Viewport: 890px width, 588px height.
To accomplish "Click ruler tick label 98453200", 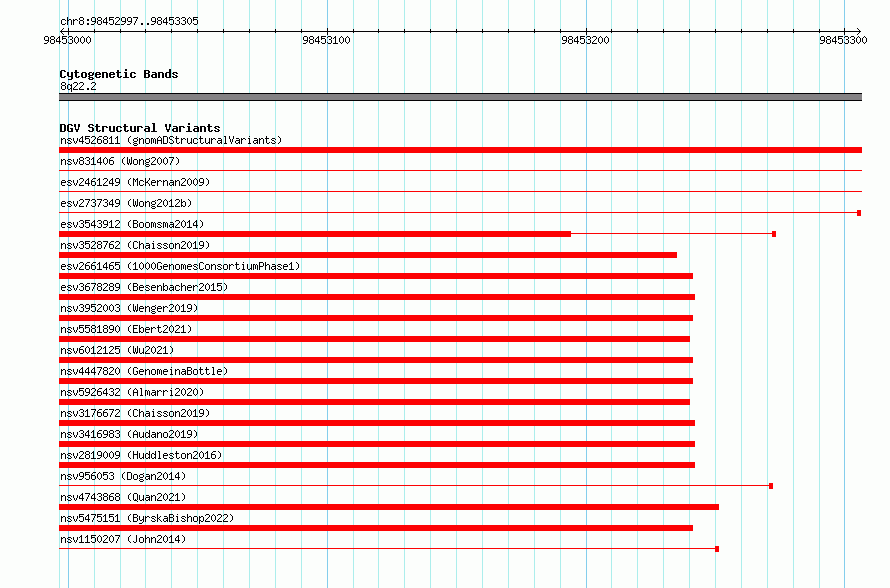I will coord(585,40).
